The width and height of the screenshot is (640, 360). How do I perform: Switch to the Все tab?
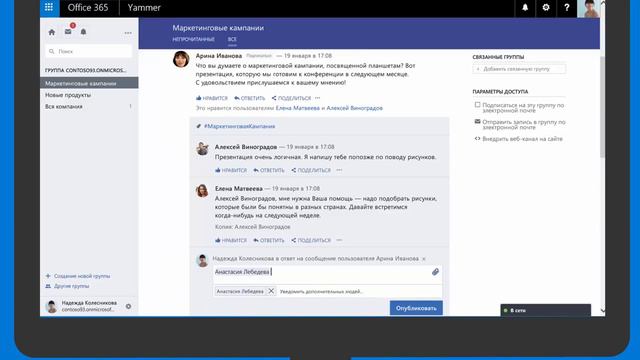(232, 39)
